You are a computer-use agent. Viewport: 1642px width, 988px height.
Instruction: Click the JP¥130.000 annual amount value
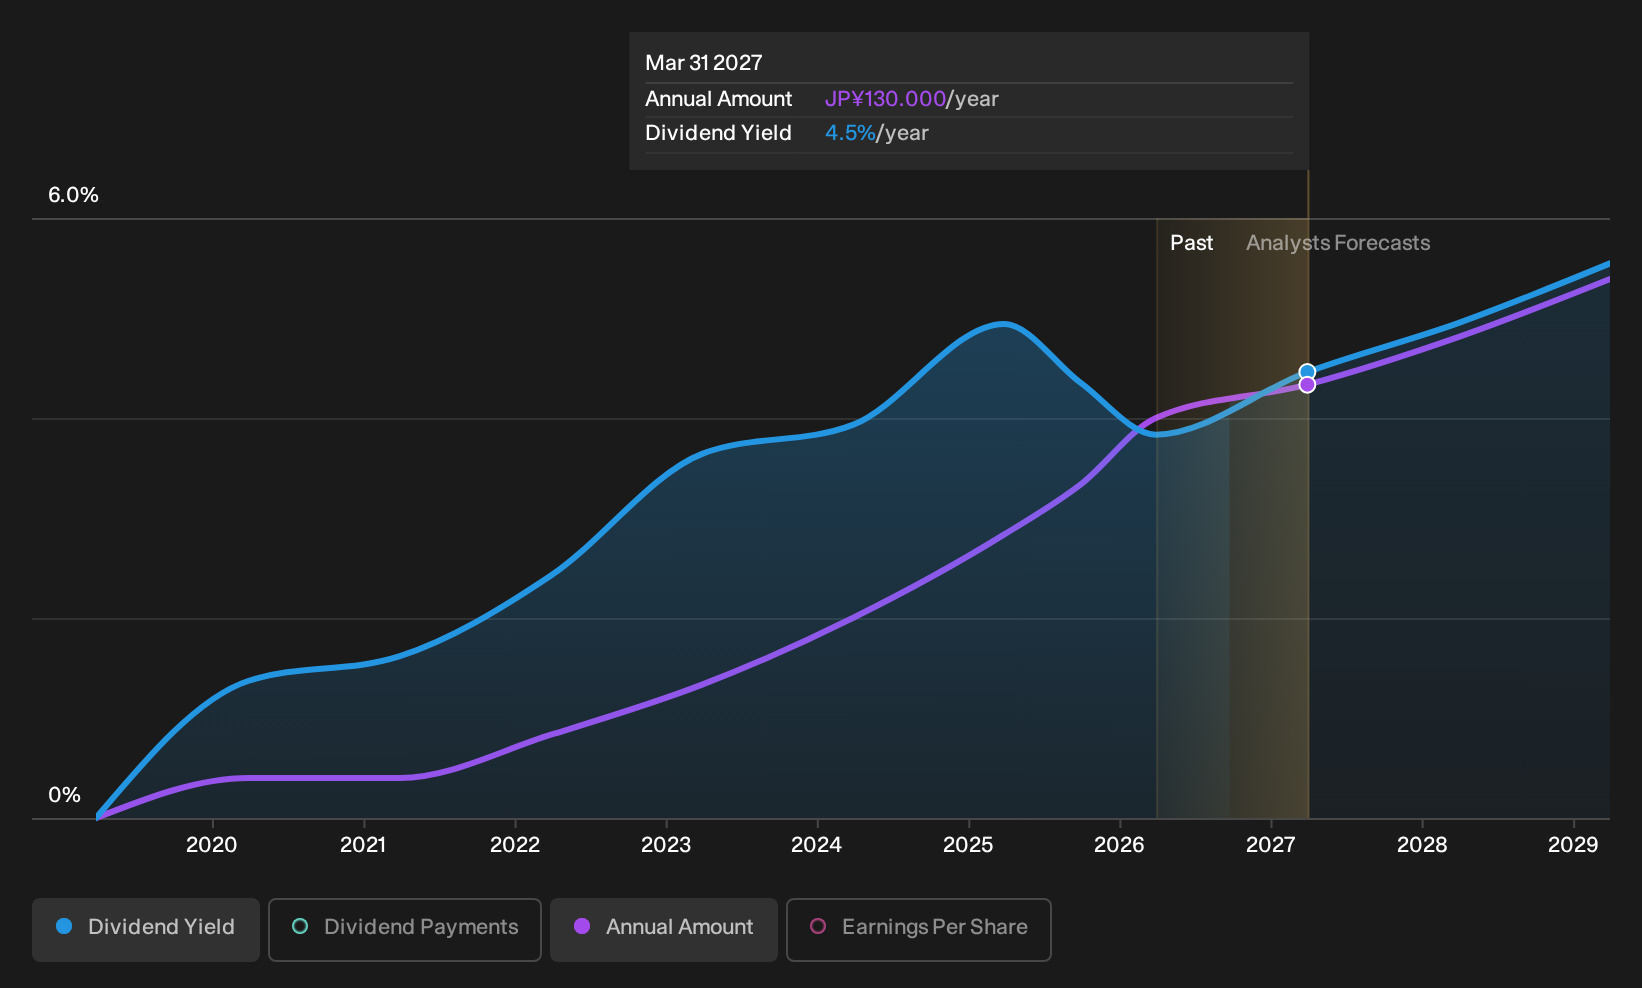click(885, 99)
